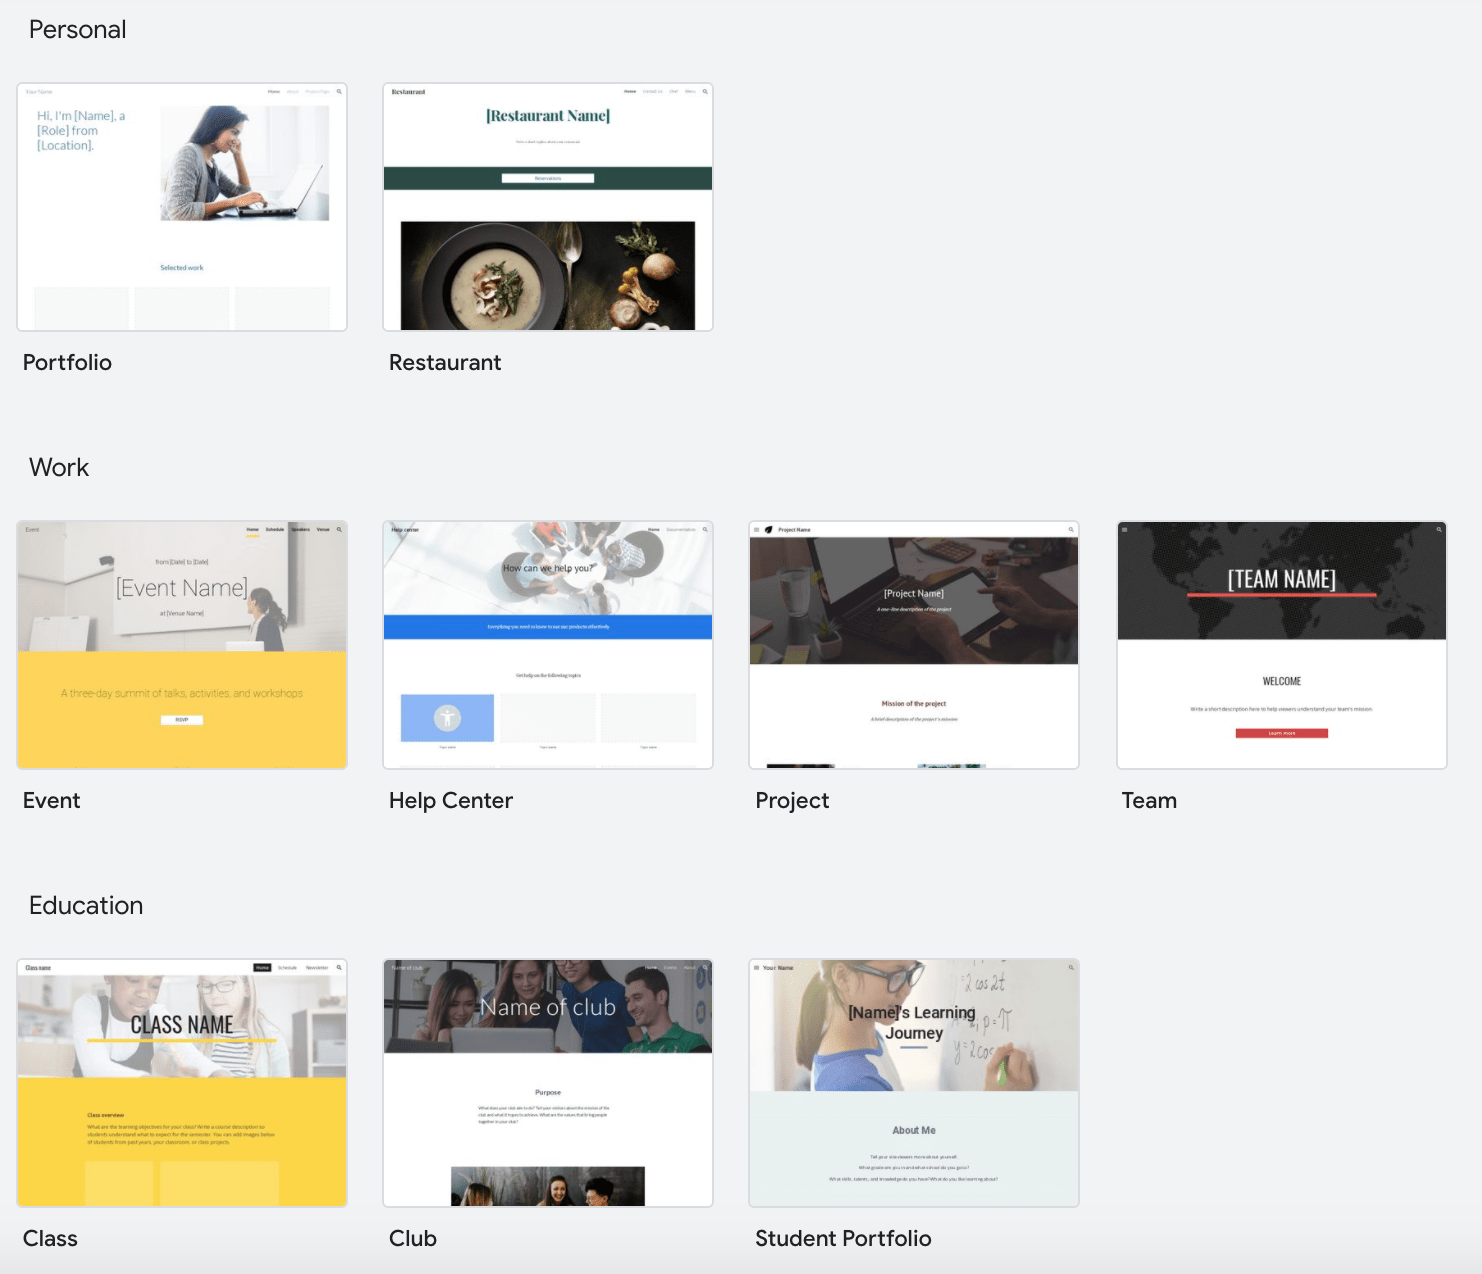Click the "Team" template name text
Image resolution: width=1482 pixels, height=1274 pixels.
click(x=1149, y=801)
